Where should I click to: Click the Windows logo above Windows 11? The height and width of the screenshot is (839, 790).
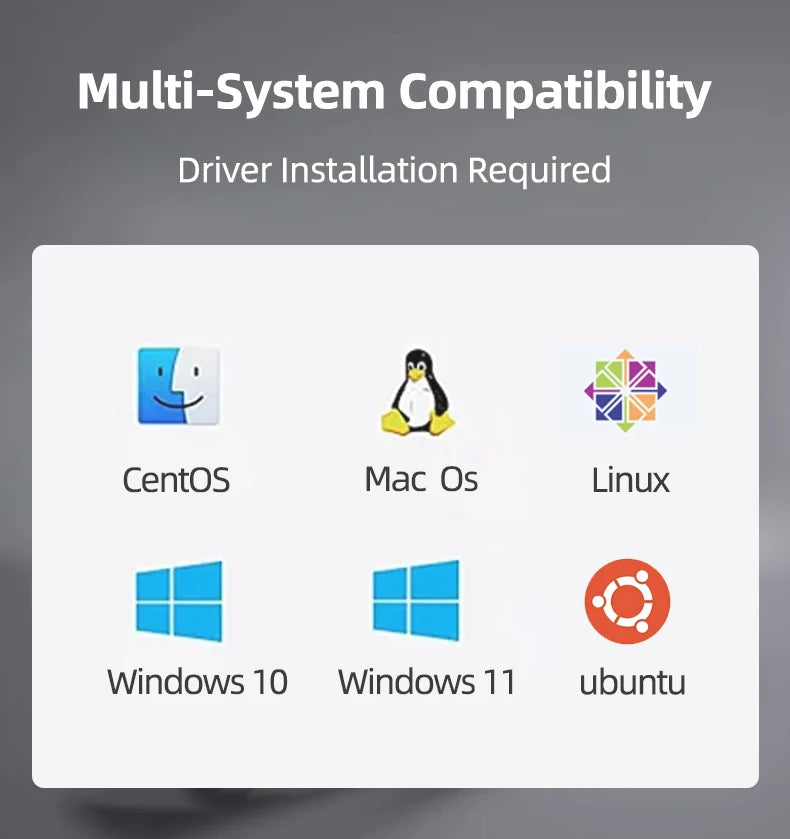click(x=416, y=600)
